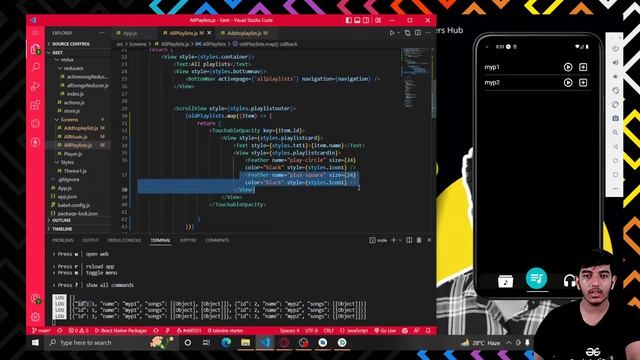Tap the music folder icon in phone bottom nav
The height and width of the screenshot is (360, 640).
pos(505,281)
